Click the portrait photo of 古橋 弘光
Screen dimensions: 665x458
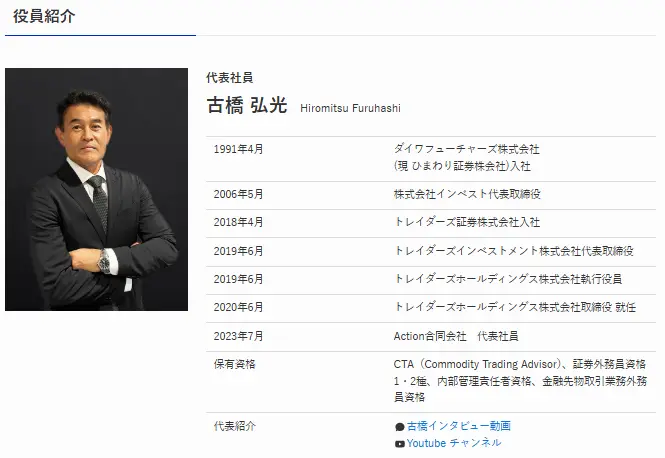coord(96,189)
